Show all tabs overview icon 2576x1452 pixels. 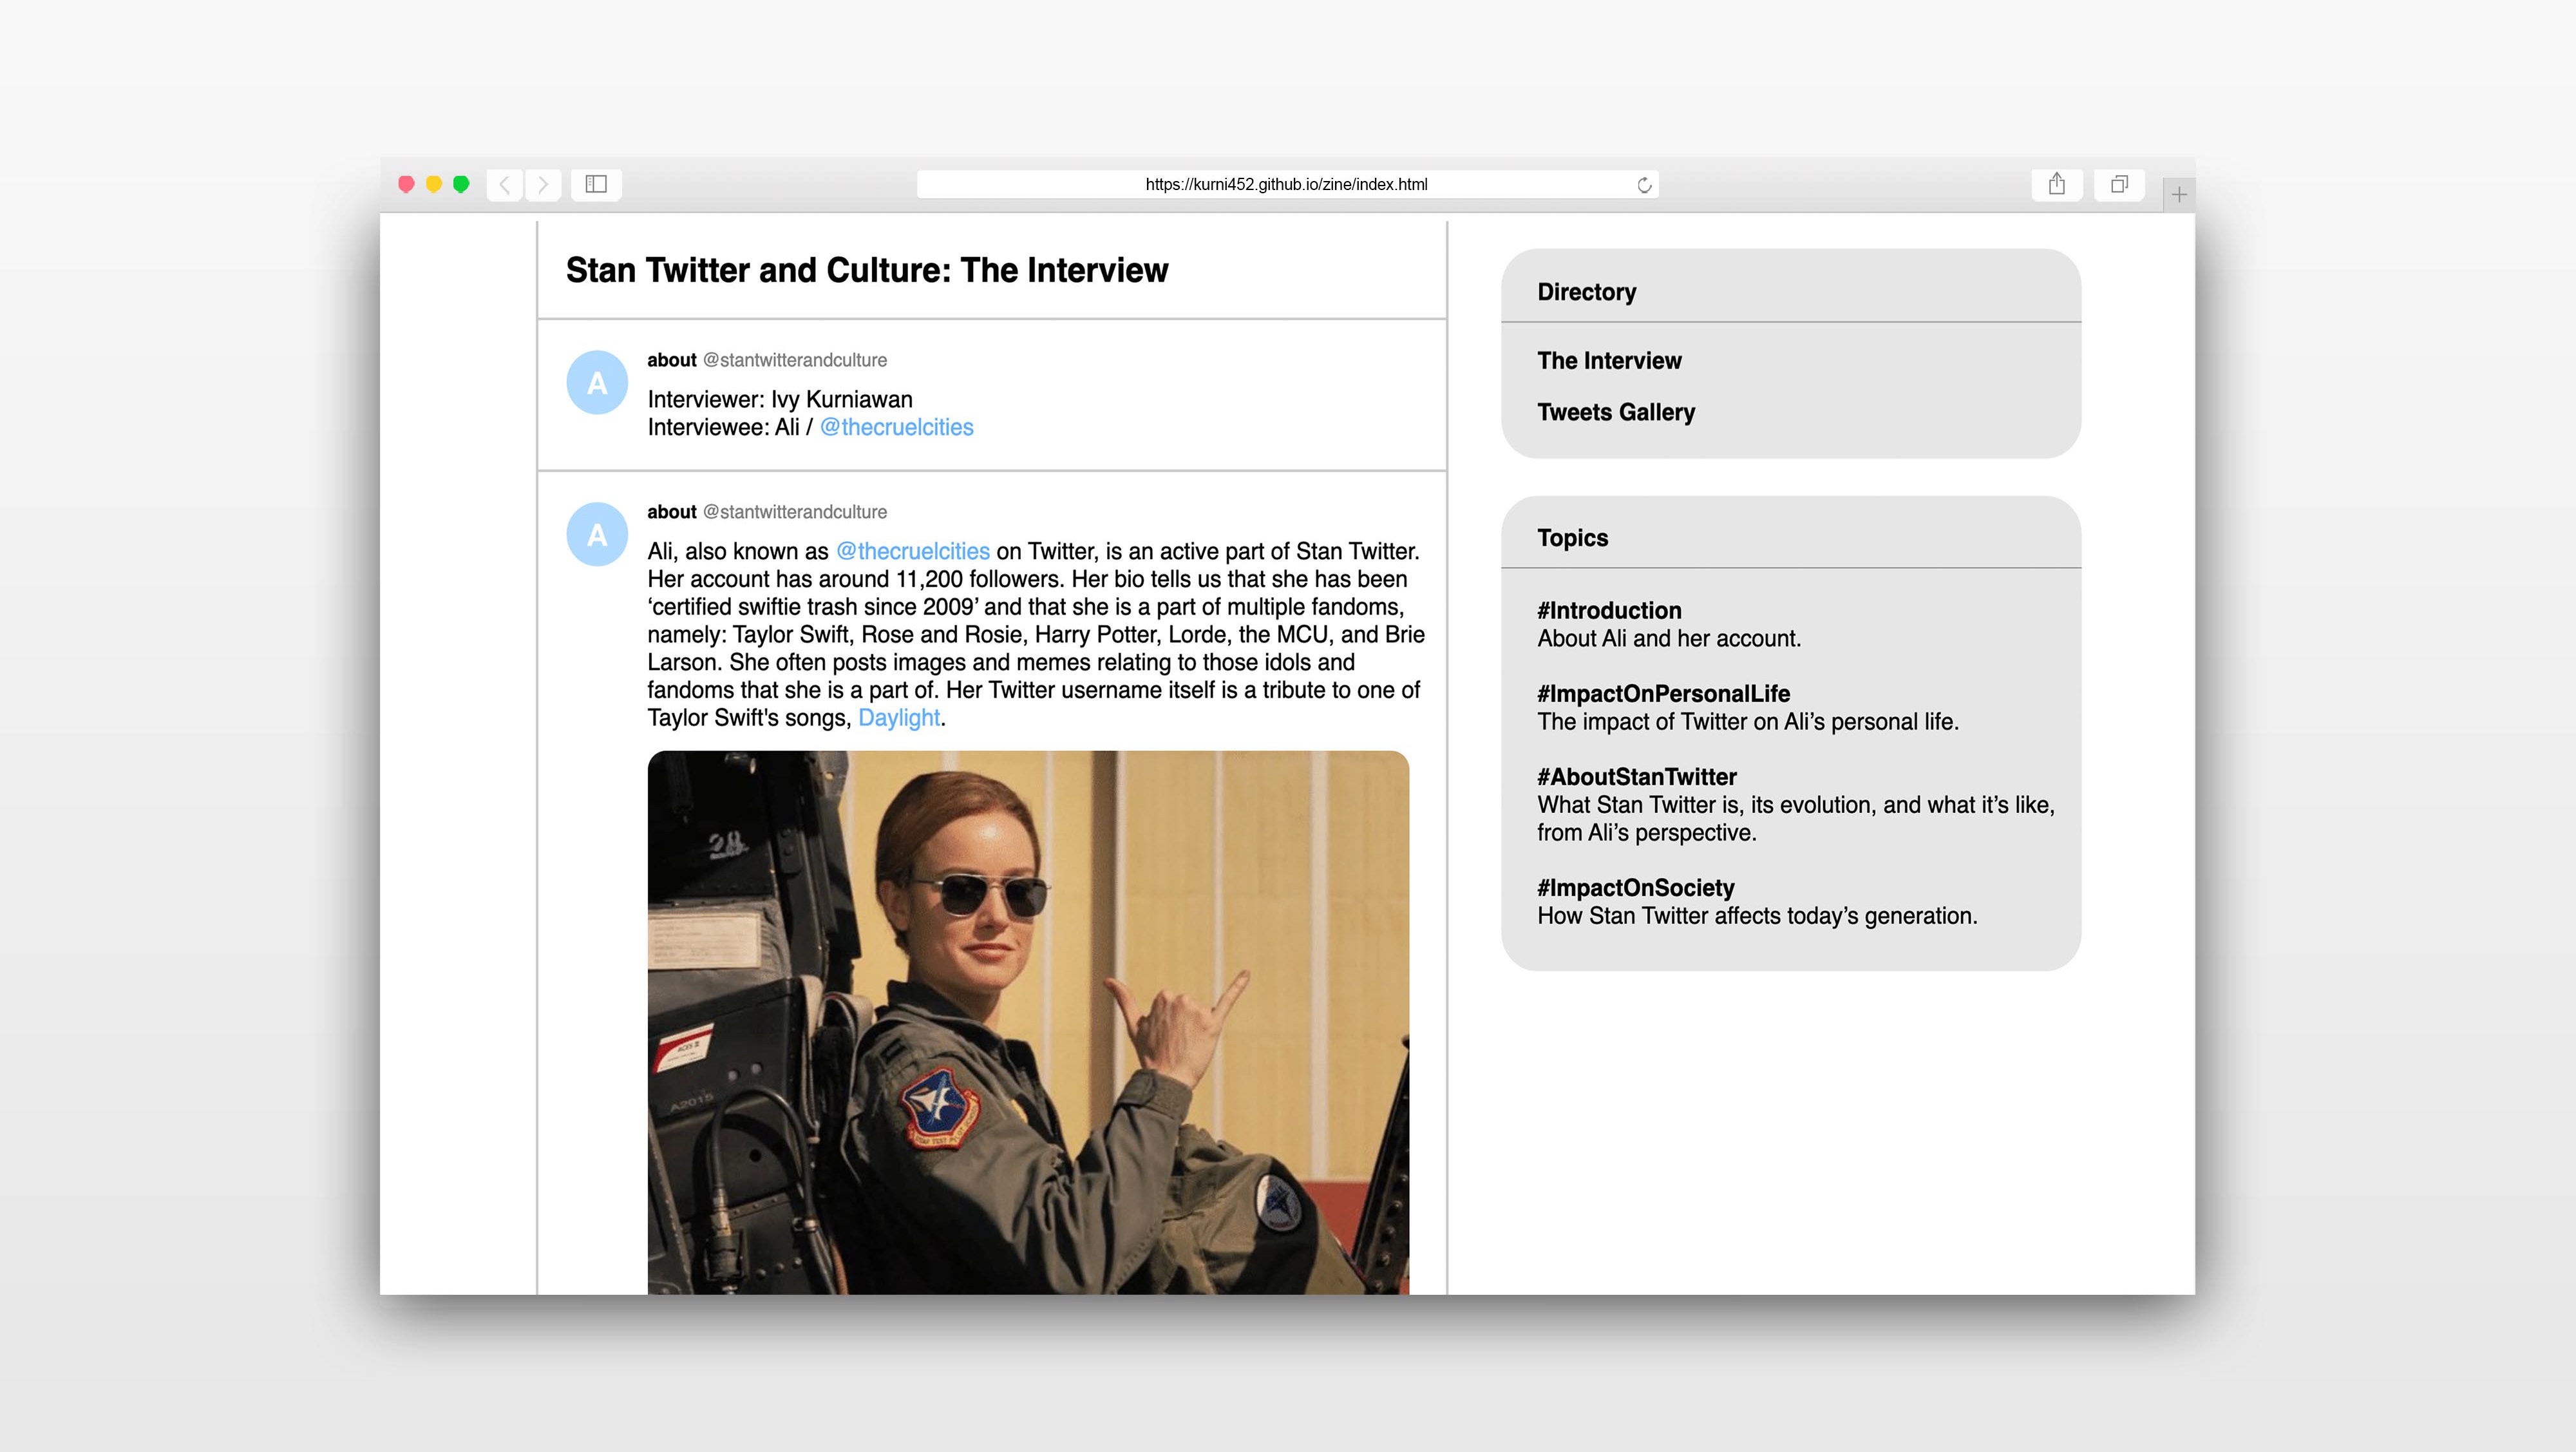[2118, 184]
